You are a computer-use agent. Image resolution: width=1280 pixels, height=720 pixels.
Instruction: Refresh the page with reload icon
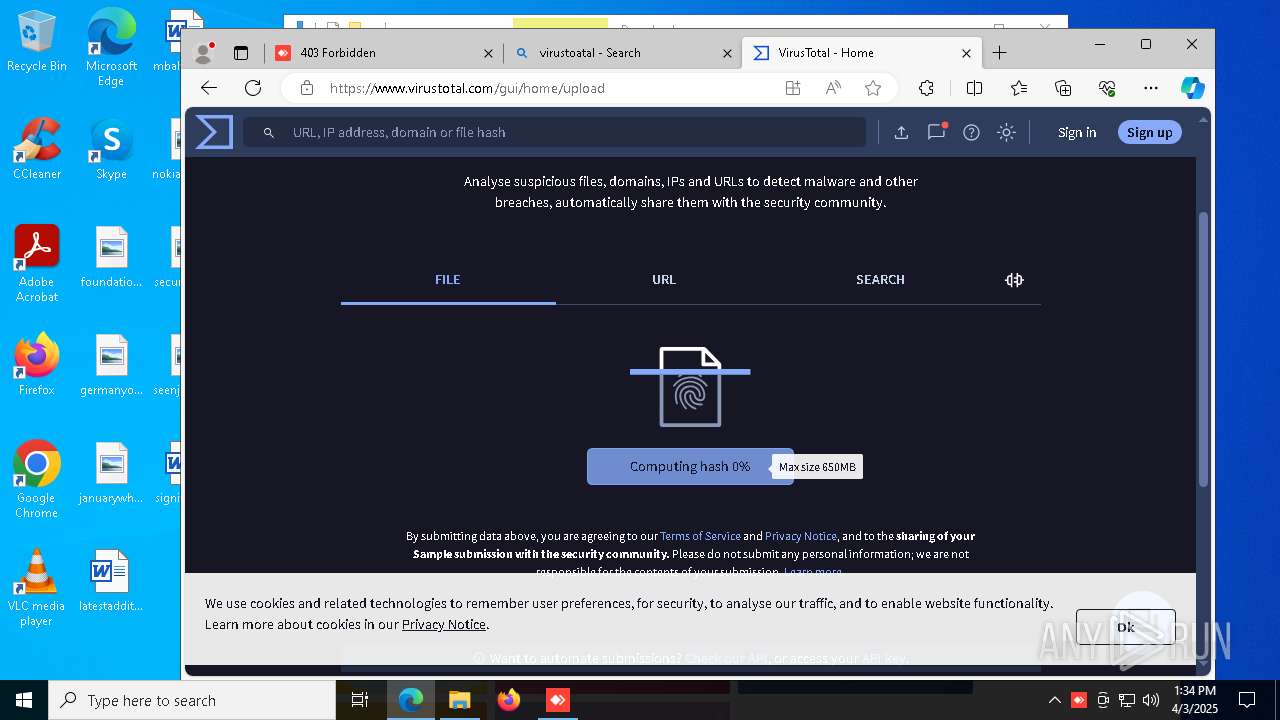click(x=253, y=88)
